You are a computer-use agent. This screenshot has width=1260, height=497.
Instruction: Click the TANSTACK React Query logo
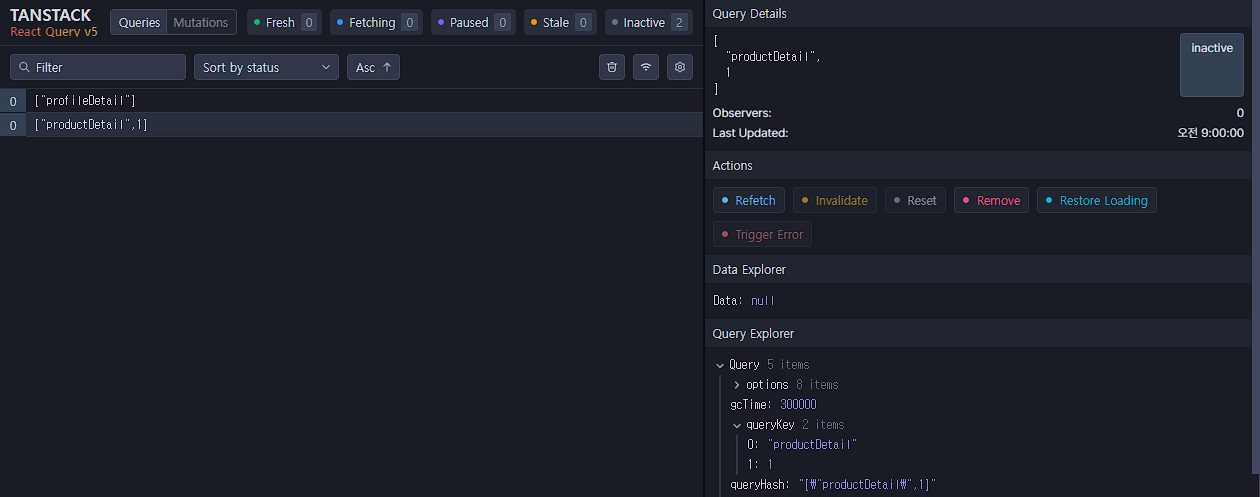click(x=54, y=23)
